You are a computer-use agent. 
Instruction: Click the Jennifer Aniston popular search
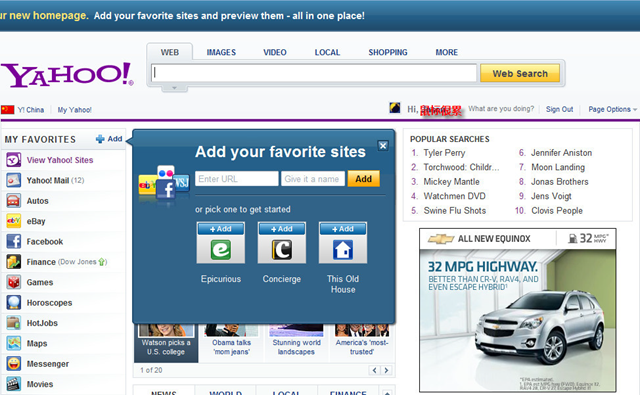click(561, 153)
